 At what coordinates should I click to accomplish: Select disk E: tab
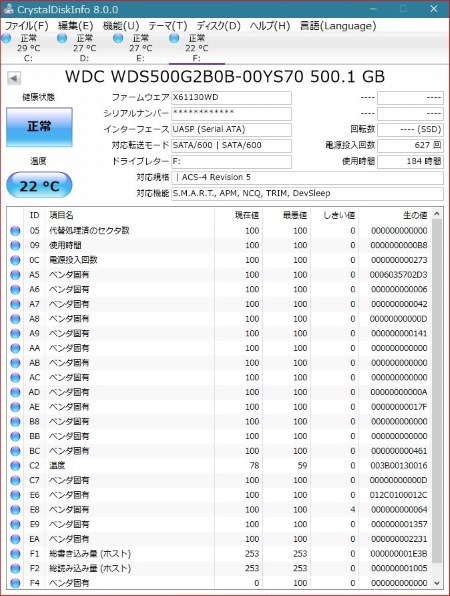140,48
